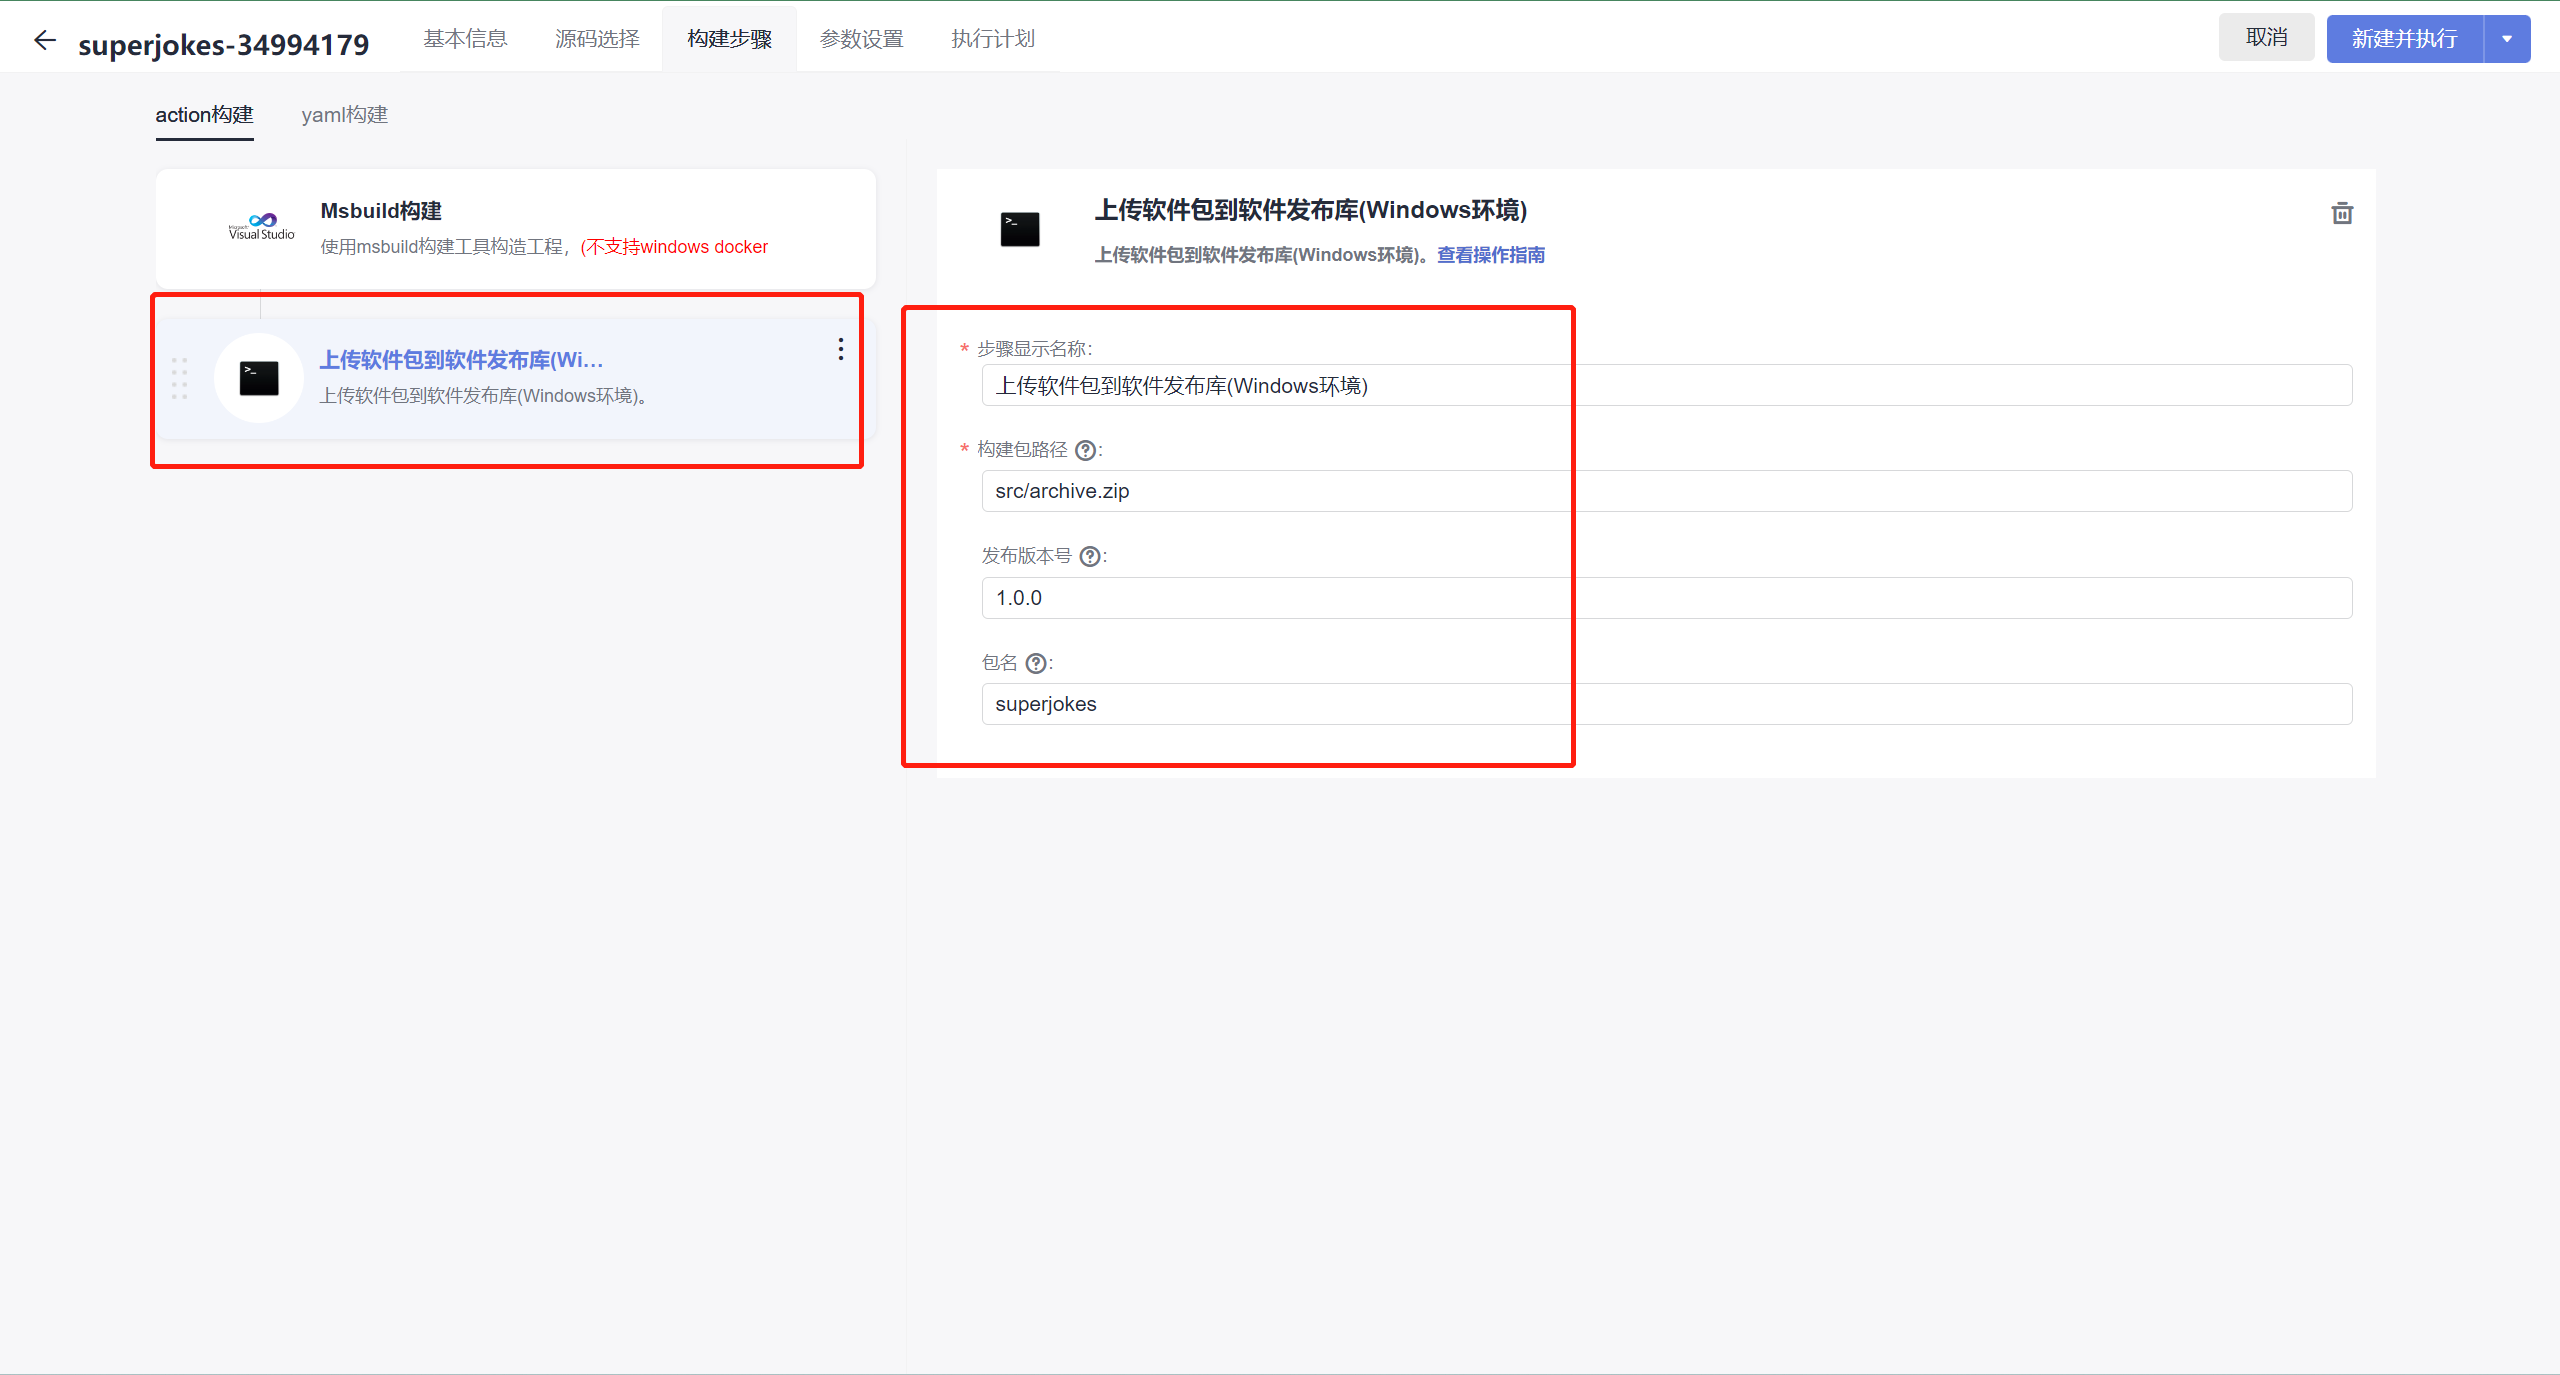Switch to the 执行计划 tab
The image size is (2560, 1375).
(x=993, y=39)
